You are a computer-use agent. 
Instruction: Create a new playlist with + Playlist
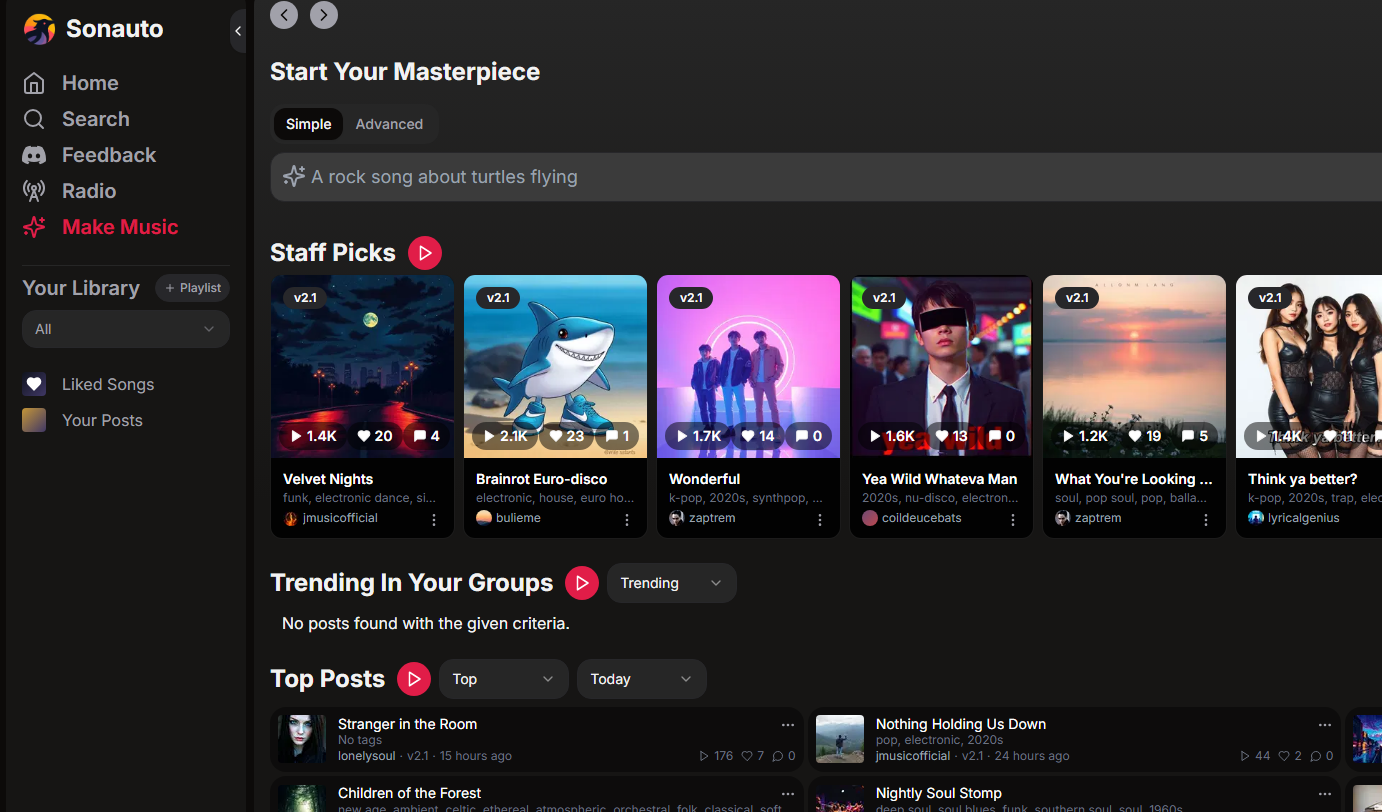coord(192,288)
